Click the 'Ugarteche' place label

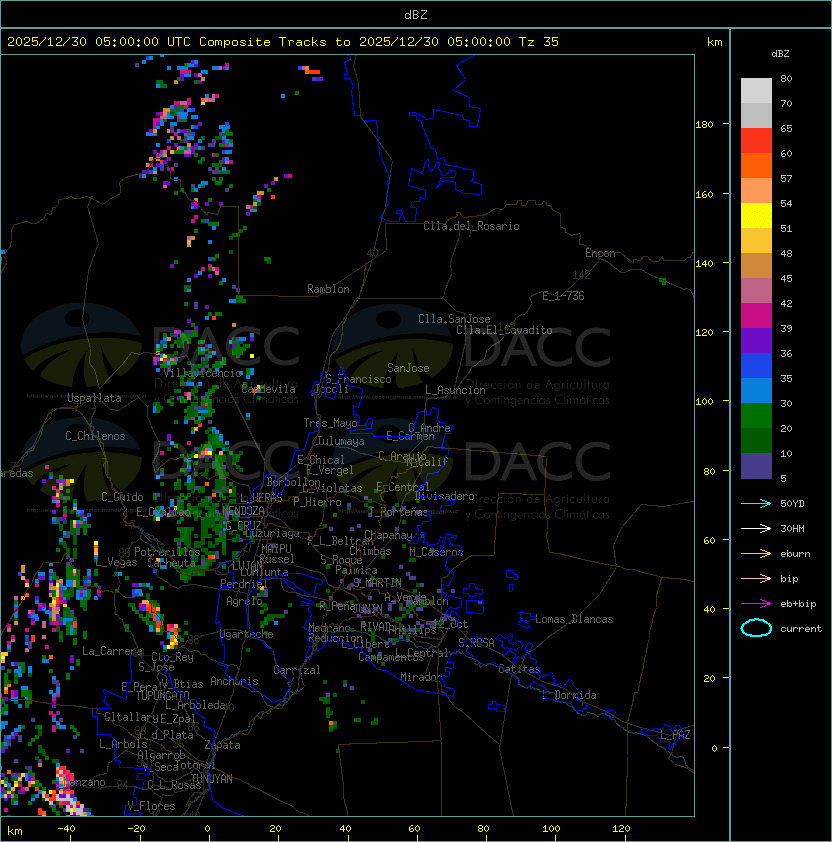click(247, 634)
